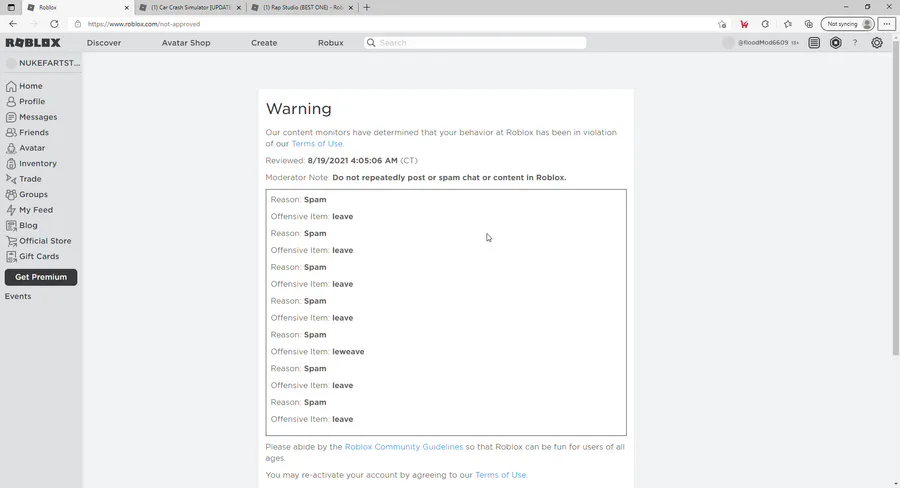Click the browser back arrow

coord(13,24)
